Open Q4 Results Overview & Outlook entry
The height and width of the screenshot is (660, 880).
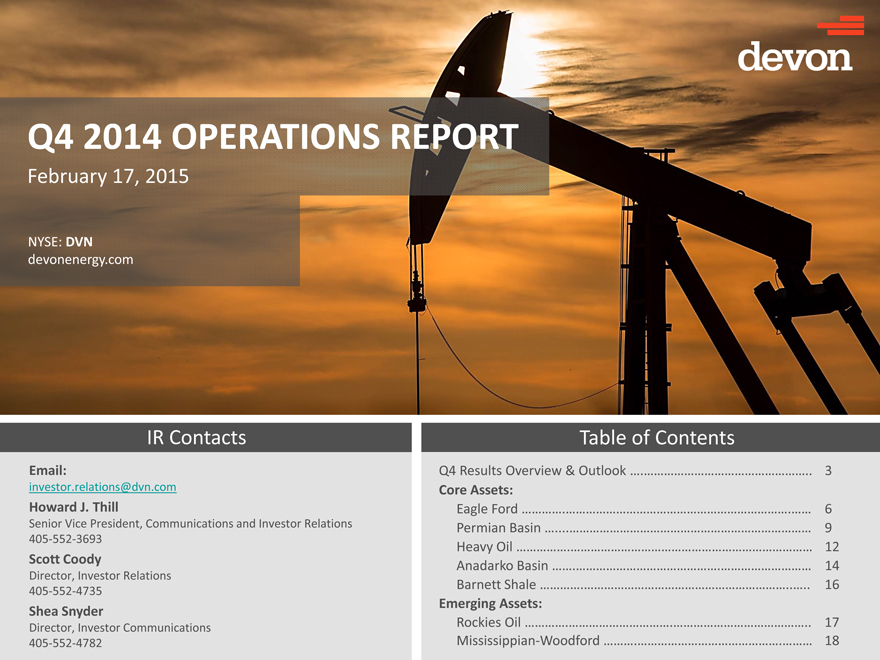tap(532, 470)
